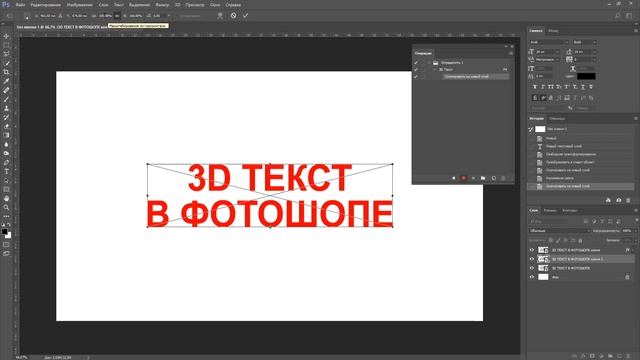The height and width of the screenshot is (360, 640).
Task: Delete current state in History panel
Action: [628, 200]
